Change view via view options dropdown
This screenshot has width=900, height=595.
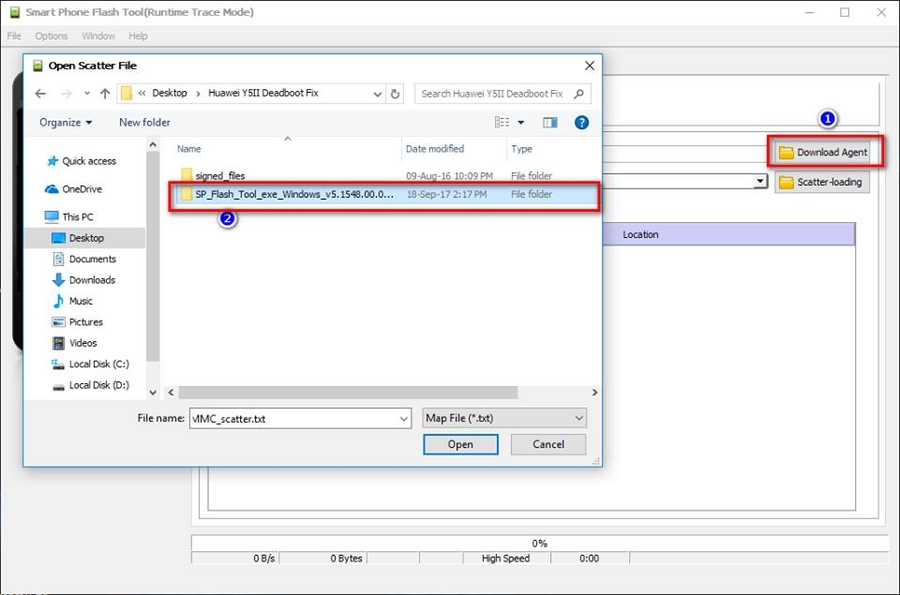tap(521, 122)
